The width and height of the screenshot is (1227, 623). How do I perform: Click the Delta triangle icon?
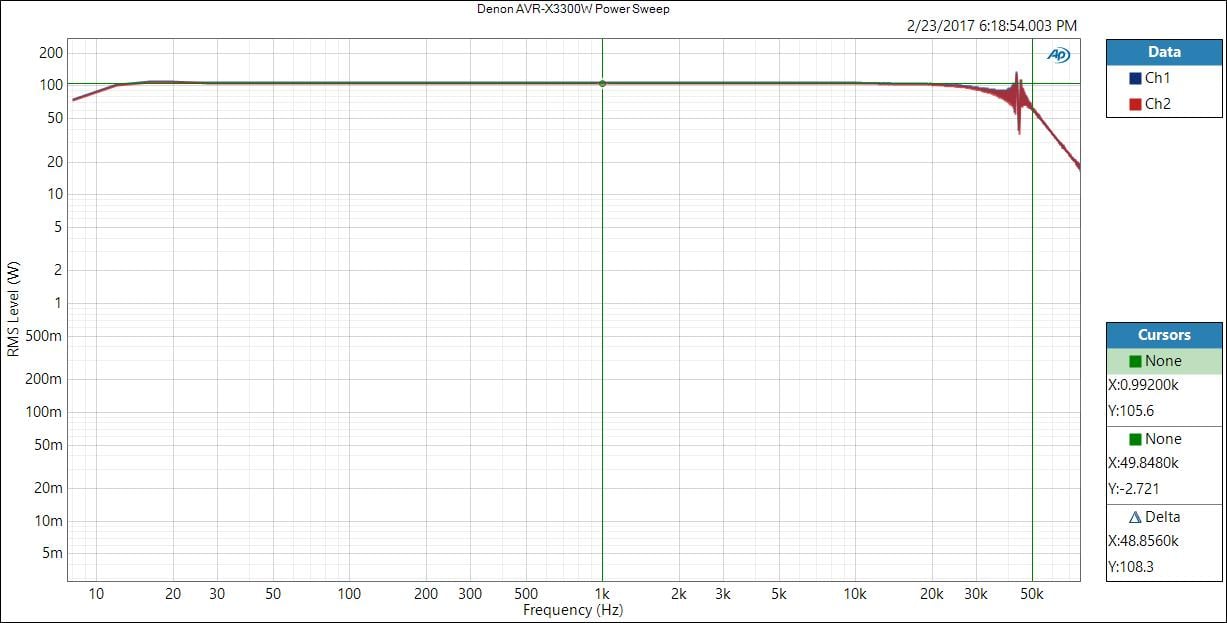1135,517
